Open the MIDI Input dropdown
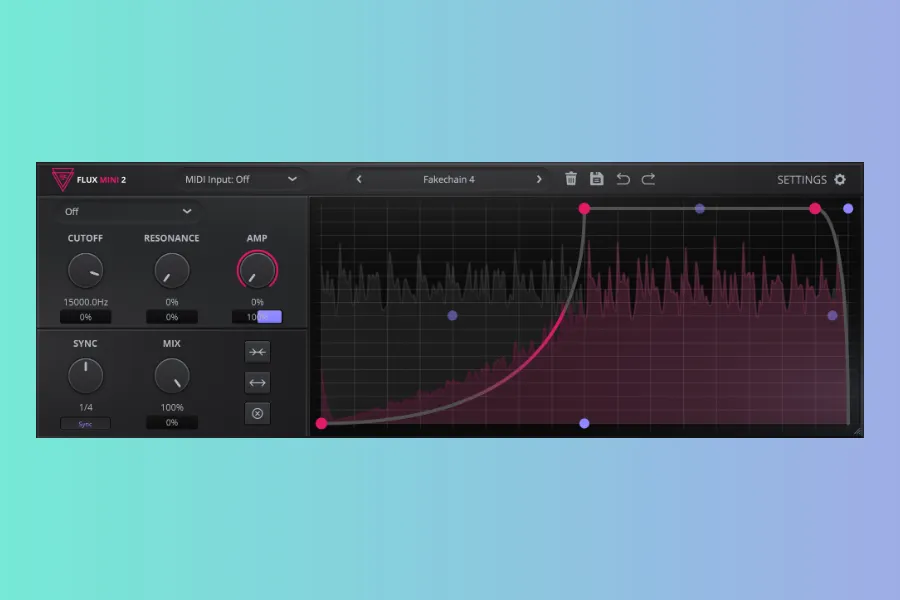Image resolution: width=900 pixels, height=600 pixels. [241, 179]
